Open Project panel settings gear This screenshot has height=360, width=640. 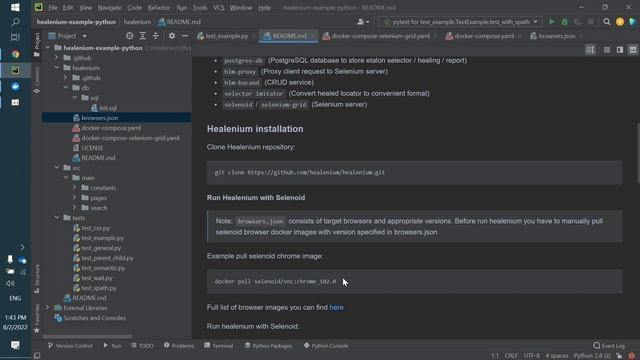pyautogui.click(x=172, y=36)
